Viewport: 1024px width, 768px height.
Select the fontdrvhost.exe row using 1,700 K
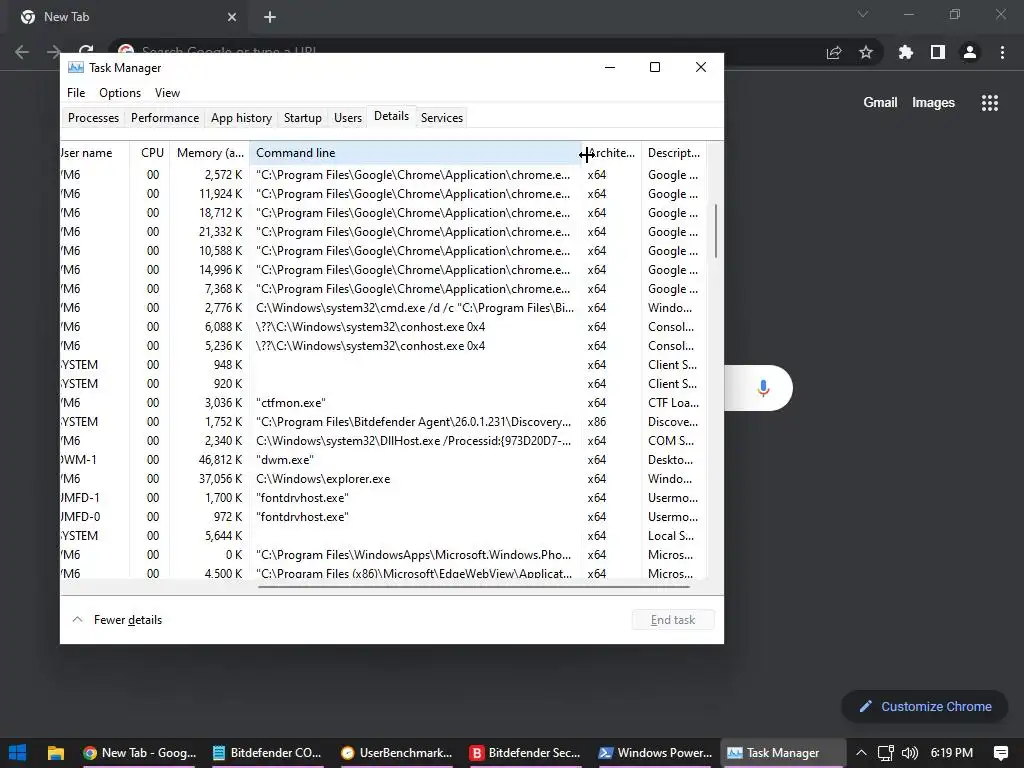383,498
